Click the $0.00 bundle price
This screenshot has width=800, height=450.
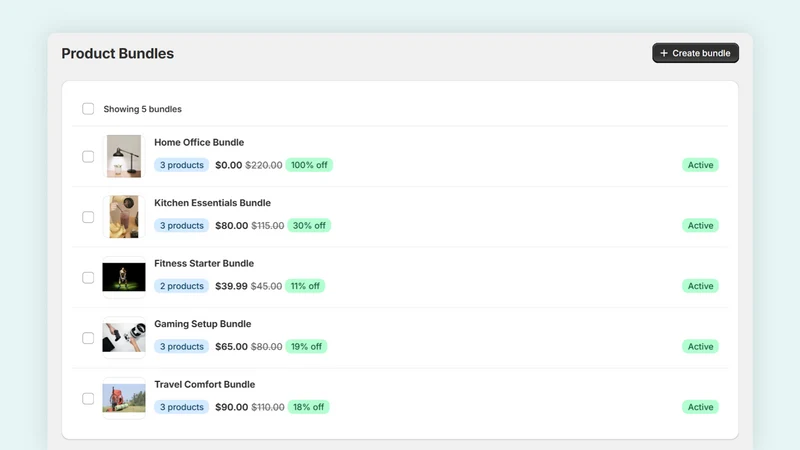click(229, 165)
